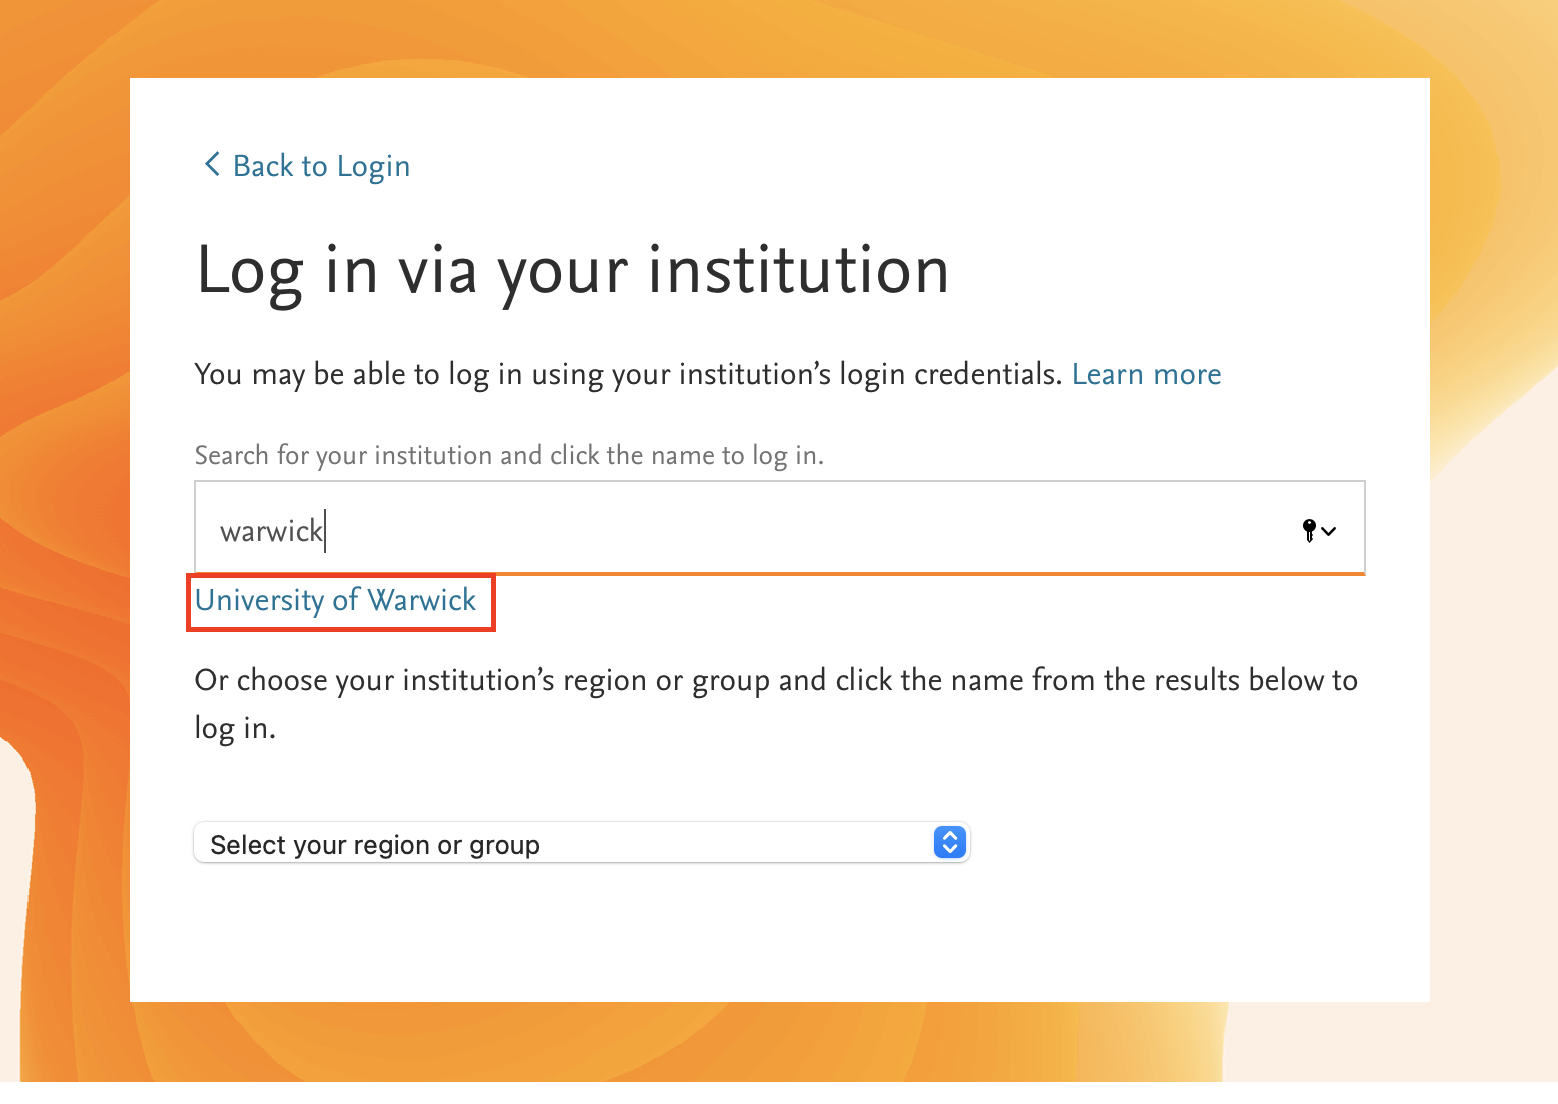Click the login credentials description sentence
This screenshot has height=1104, width=1558.
(627, 375)
